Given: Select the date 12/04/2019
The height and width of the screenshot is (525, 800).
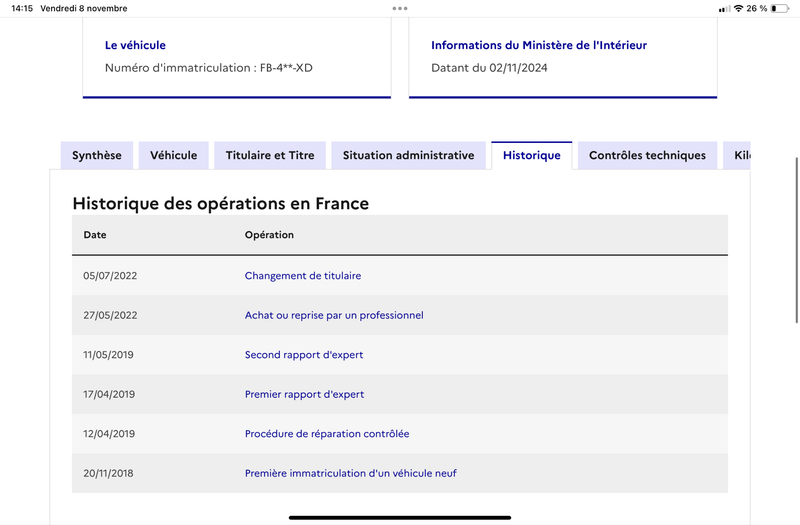Looking at the screenshot, I should (109, 434).
